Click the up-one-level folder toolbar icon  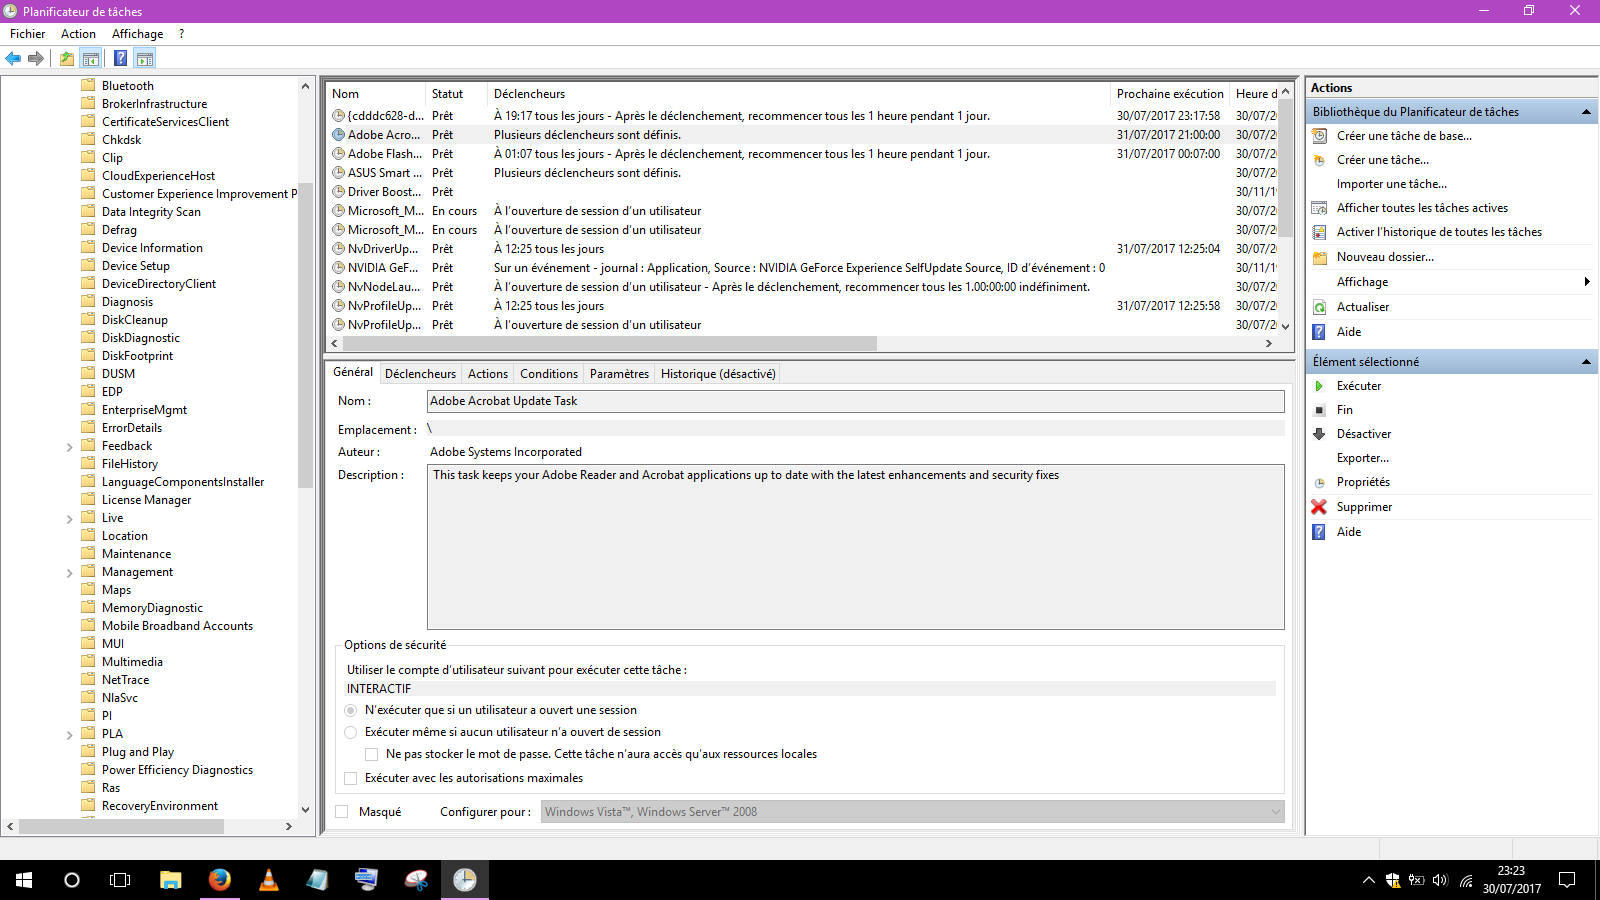67,58
